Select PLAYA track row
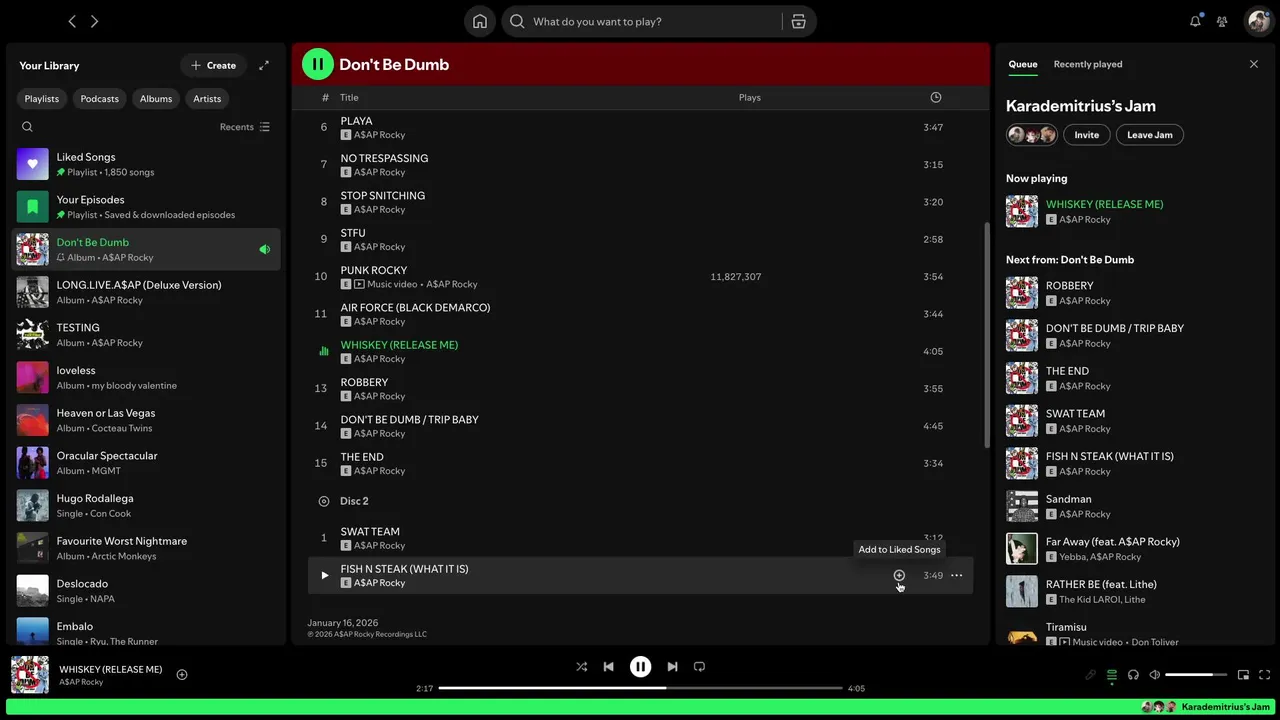The image size is (1280, 720). tap(640, 127)
